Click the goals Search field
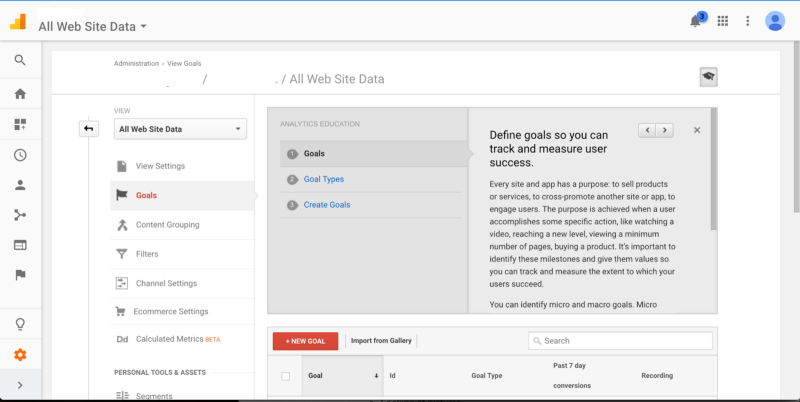Viewport: 800px width, 402px height. pyautogui.click(x=620, y=341)
